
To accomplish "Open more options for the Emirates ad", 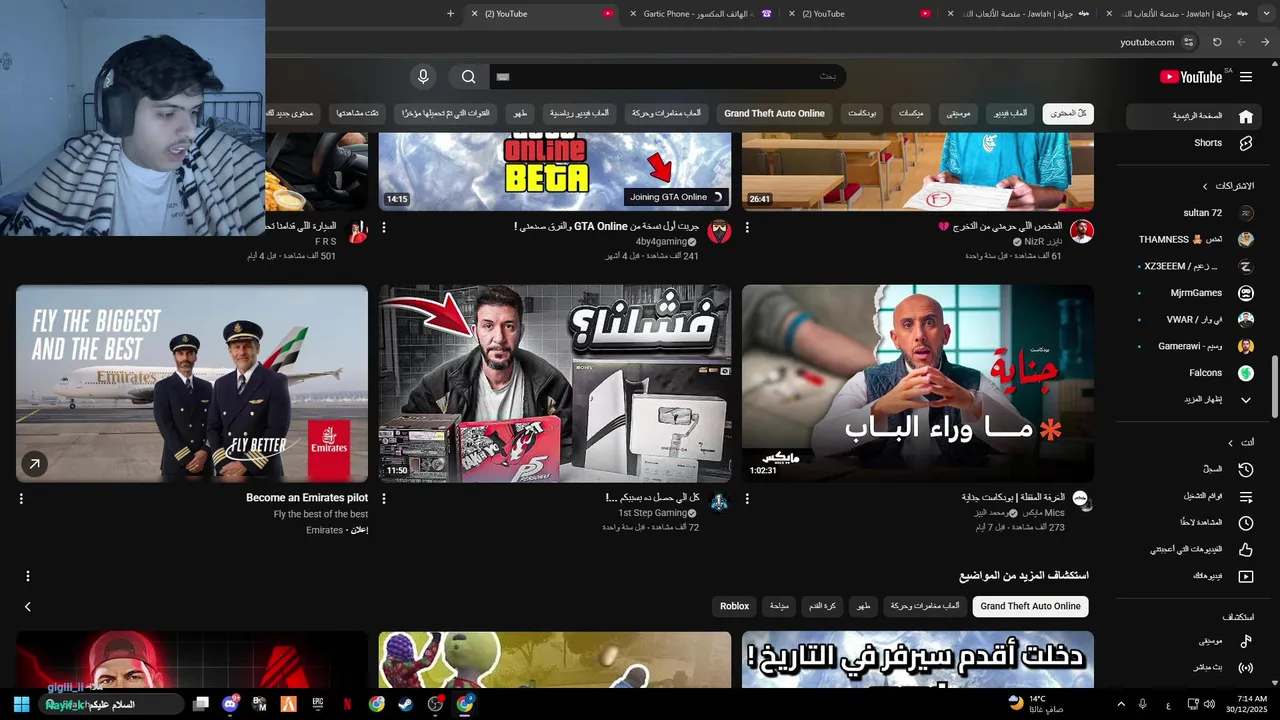I will click(x=21, y=498).
